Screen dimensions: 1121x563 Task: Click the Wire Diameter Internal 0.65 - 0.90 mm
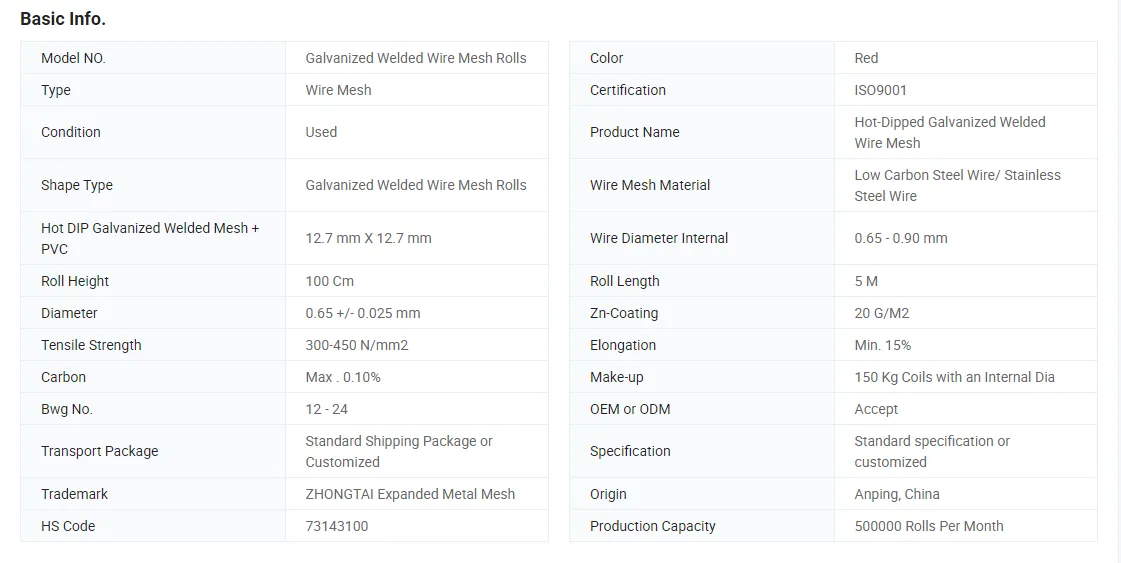click(901, 238)
